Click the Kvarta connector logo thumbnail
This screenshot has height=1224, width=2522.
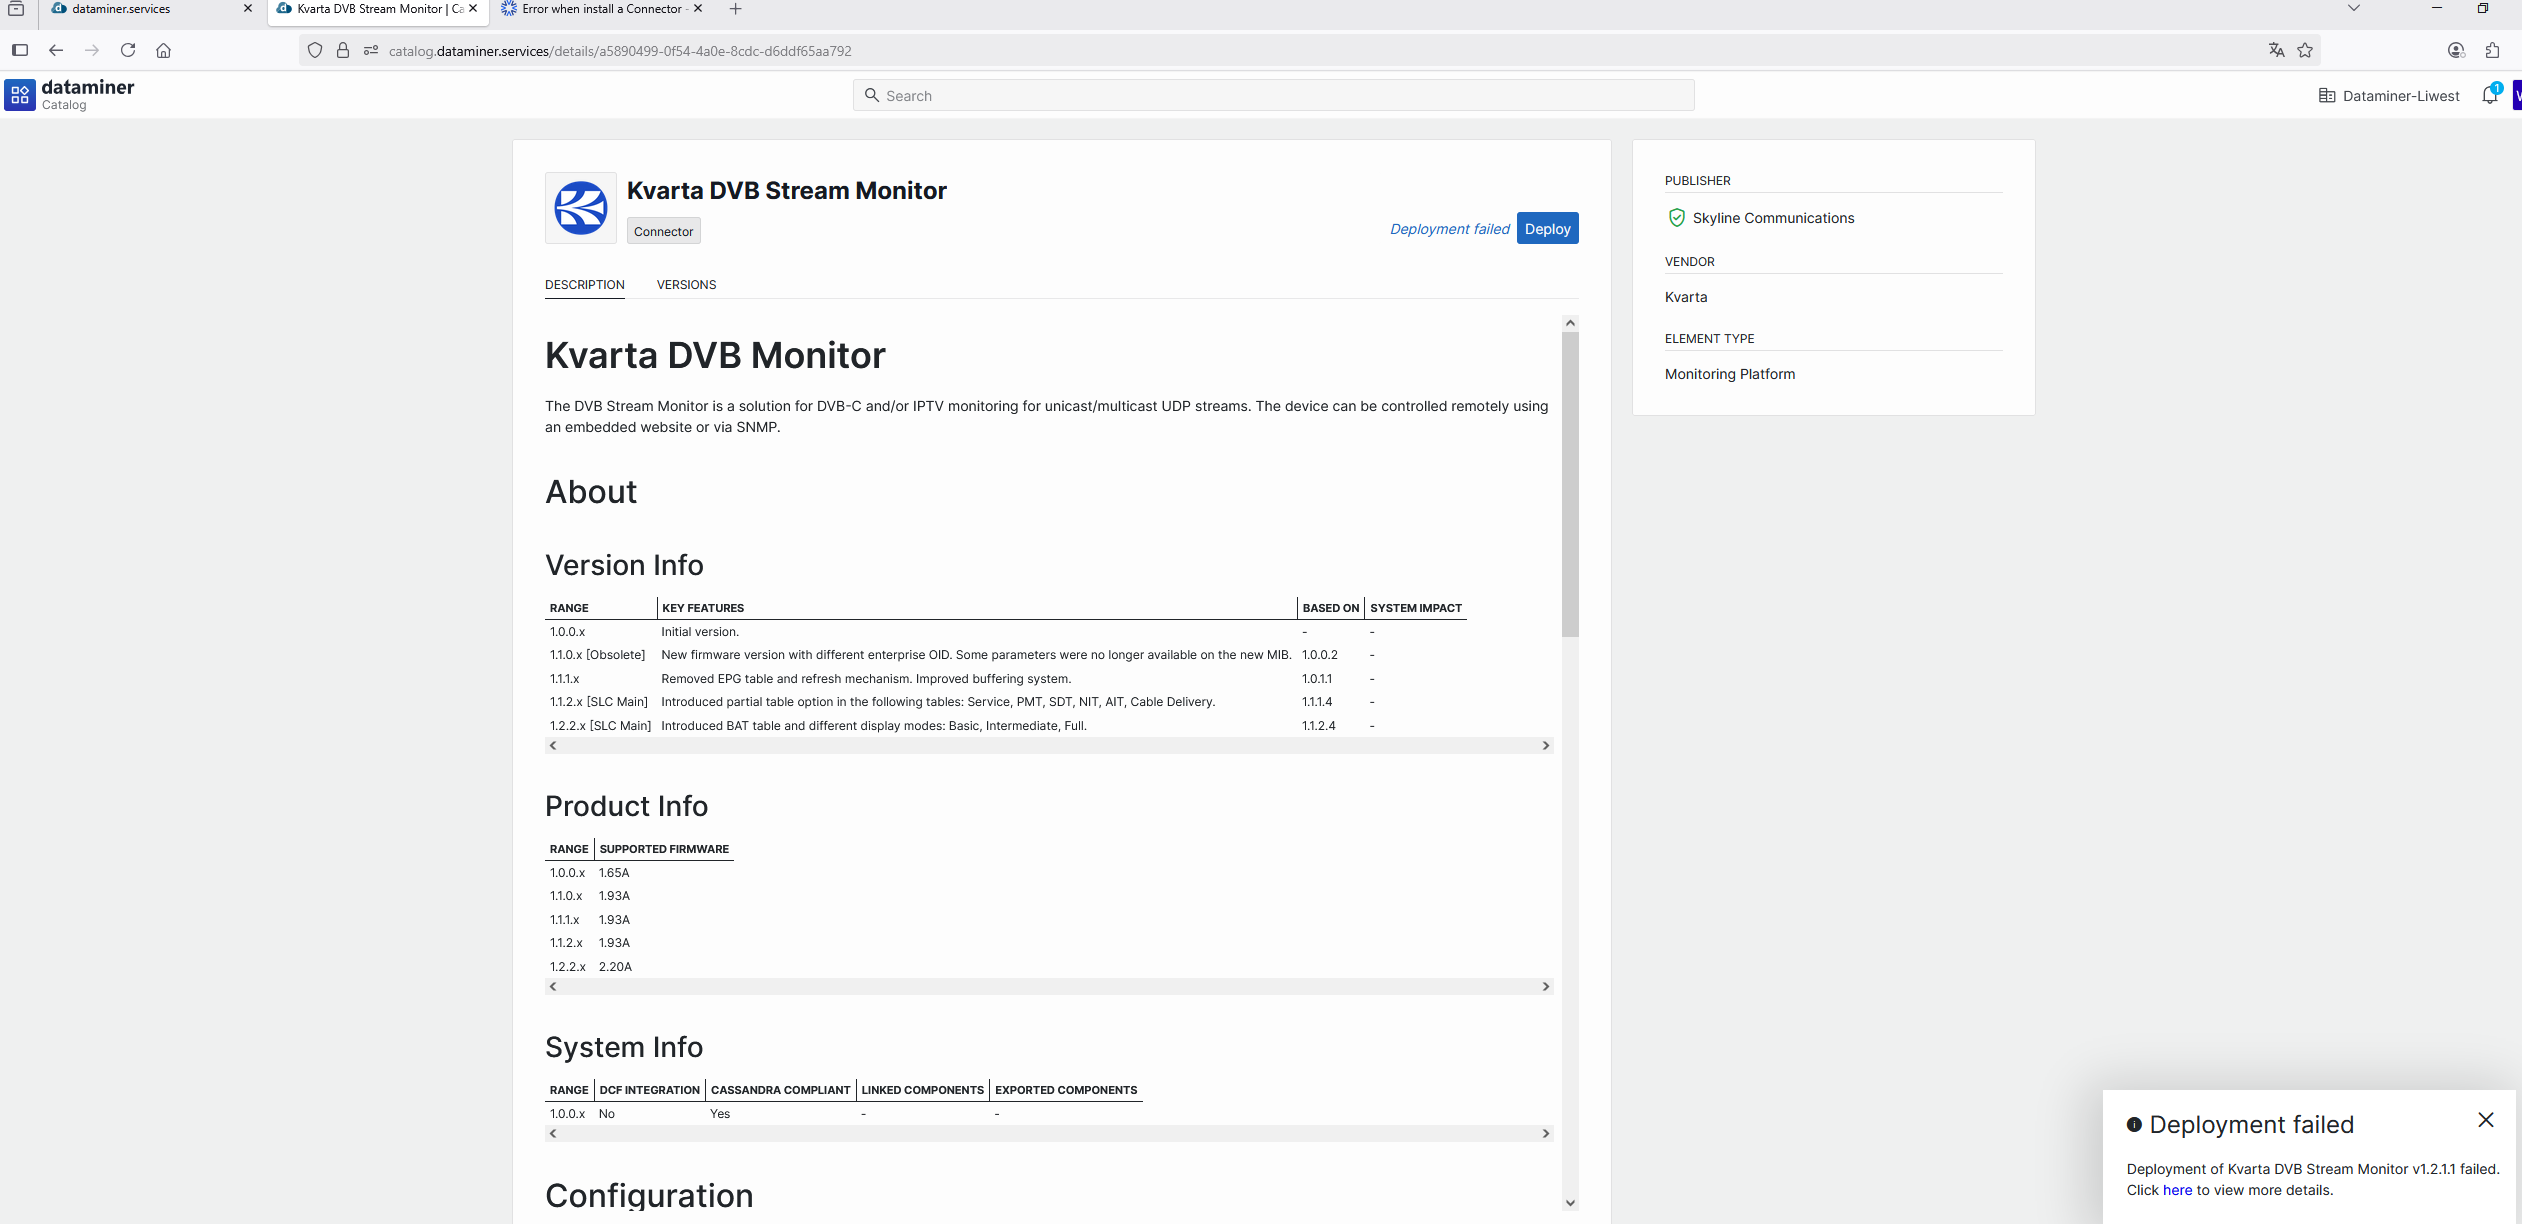tap(581, 208)
